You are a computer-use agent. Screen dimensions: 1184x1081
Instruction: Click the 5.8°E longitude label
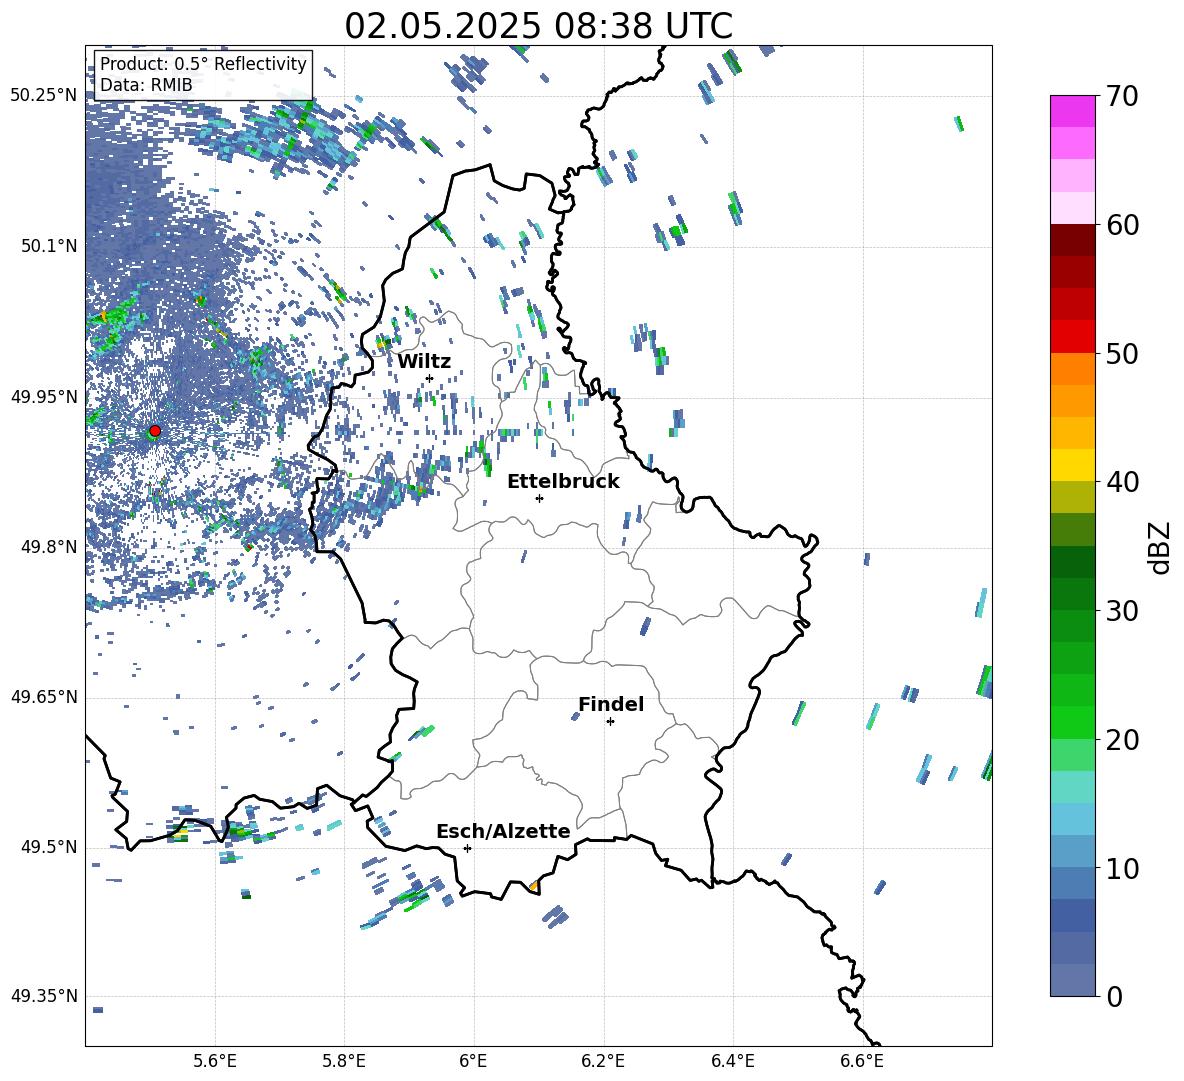pyautogui.click(x=344, y=1061)
